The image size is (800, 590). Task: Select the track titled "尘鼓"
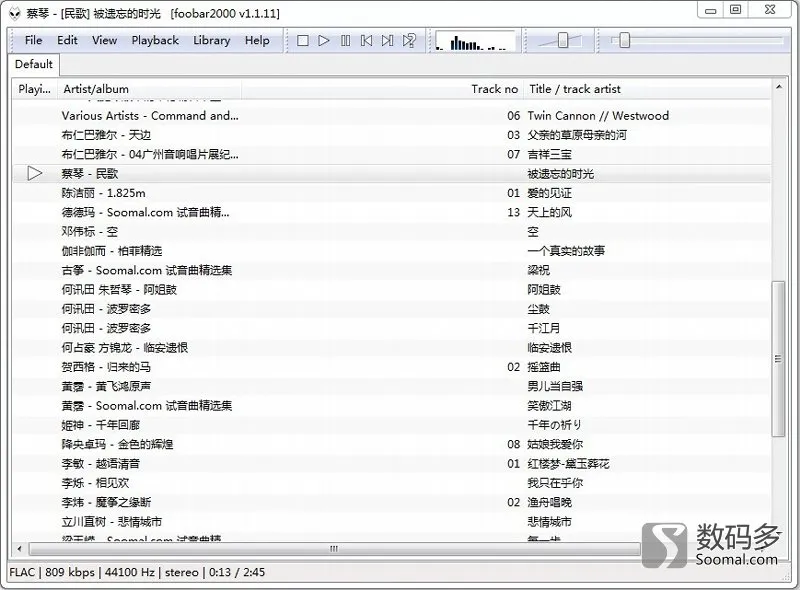(392, 309)
